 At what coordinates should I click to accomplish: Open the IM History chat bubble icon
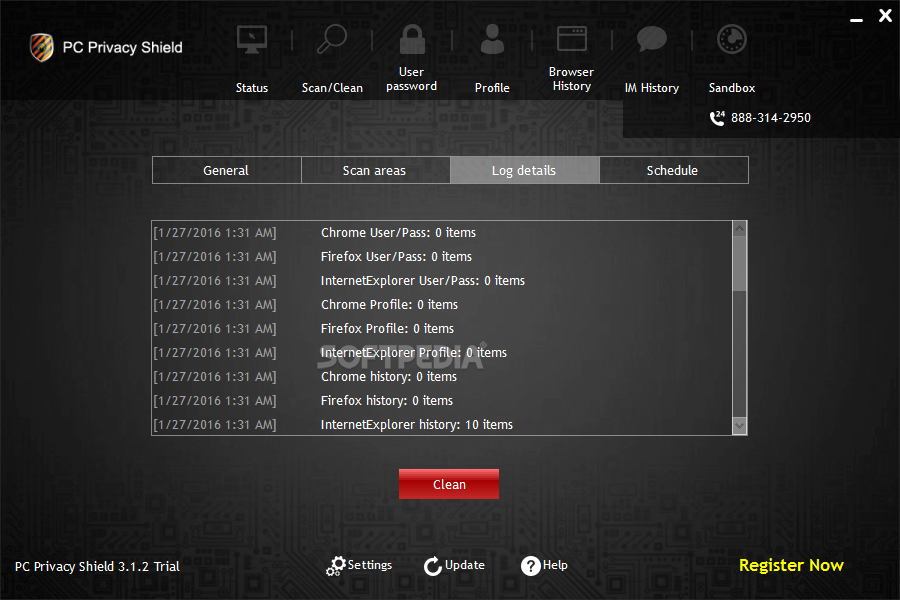pyautogui.click(x=651, y=39)
